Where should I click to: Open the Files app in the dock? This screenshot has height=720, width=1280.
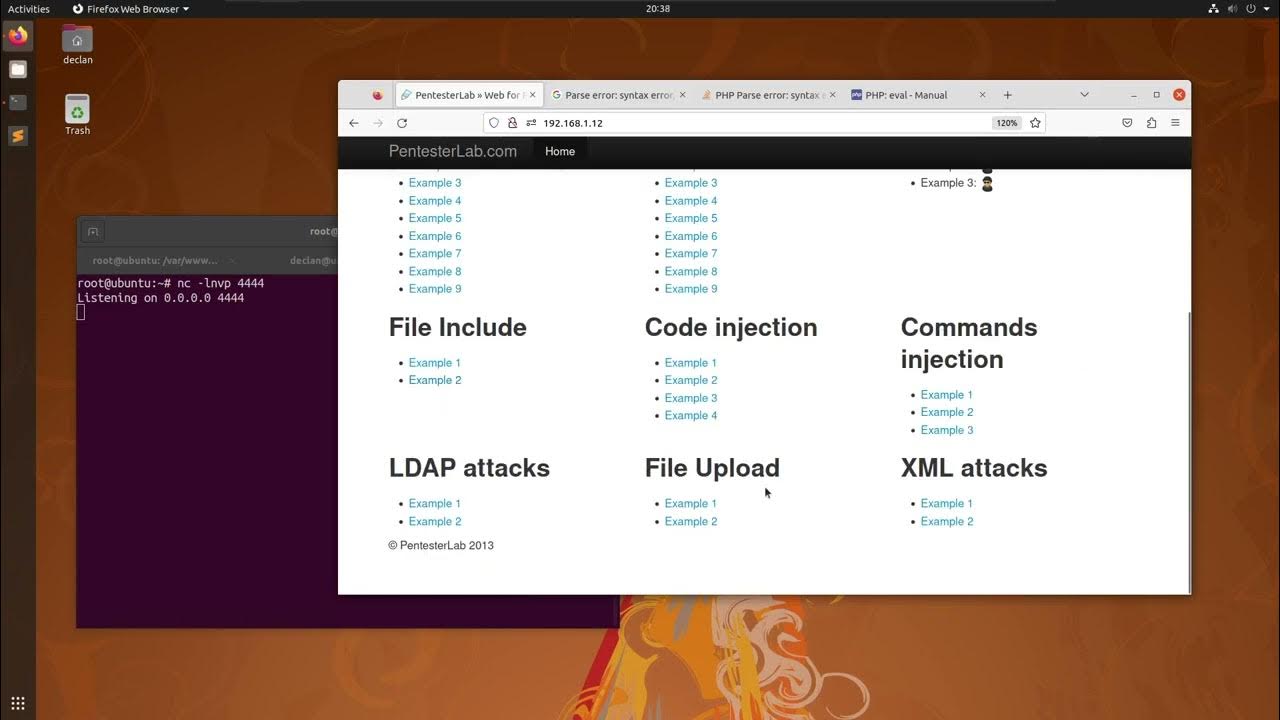coord(18,69)
